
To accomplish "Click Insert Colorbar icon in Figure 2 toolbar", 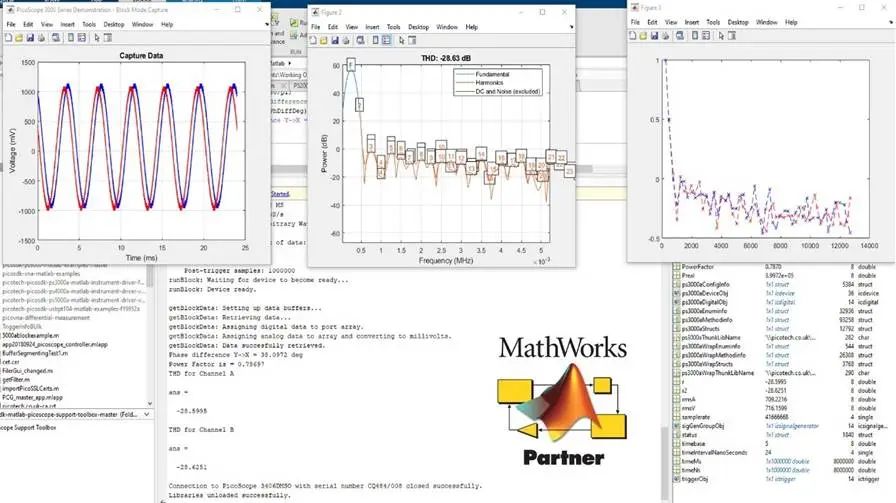I will pos(375,40).
